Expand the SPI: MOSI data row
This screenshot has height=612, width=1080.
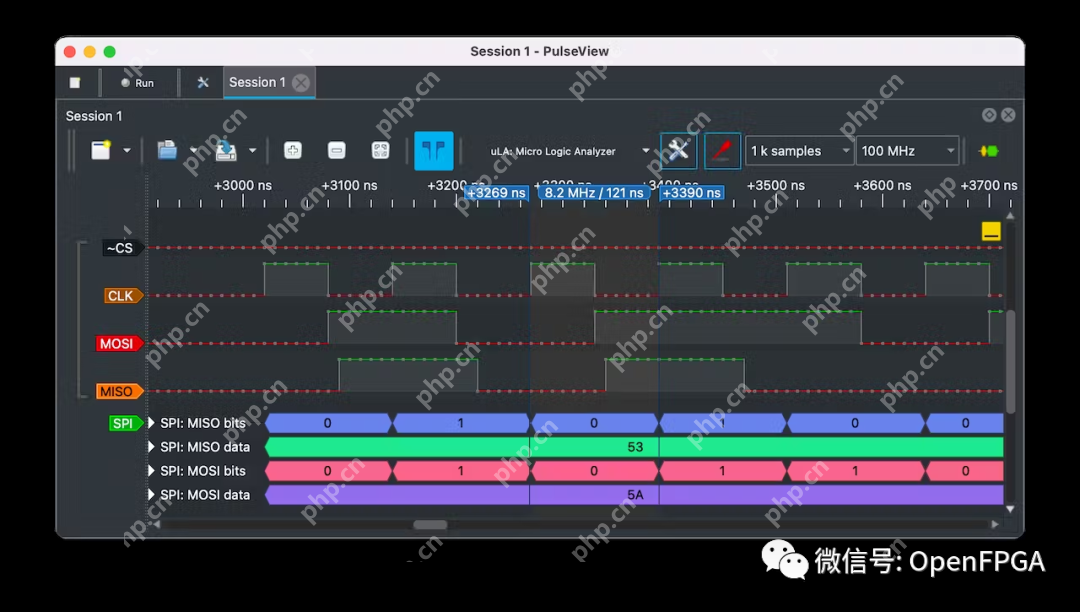tap(153, 495)
